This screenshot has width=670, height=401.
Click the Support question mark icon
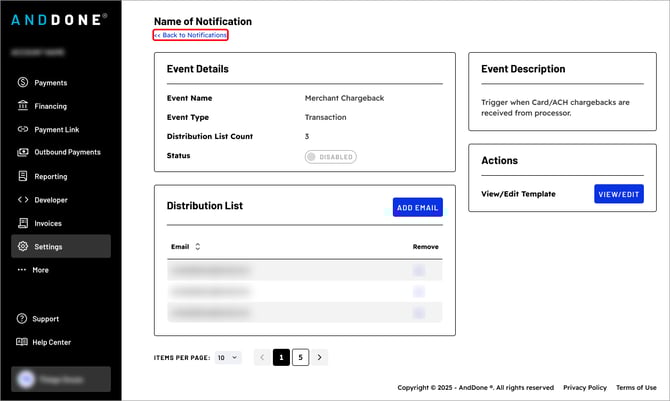coord(21,318)
